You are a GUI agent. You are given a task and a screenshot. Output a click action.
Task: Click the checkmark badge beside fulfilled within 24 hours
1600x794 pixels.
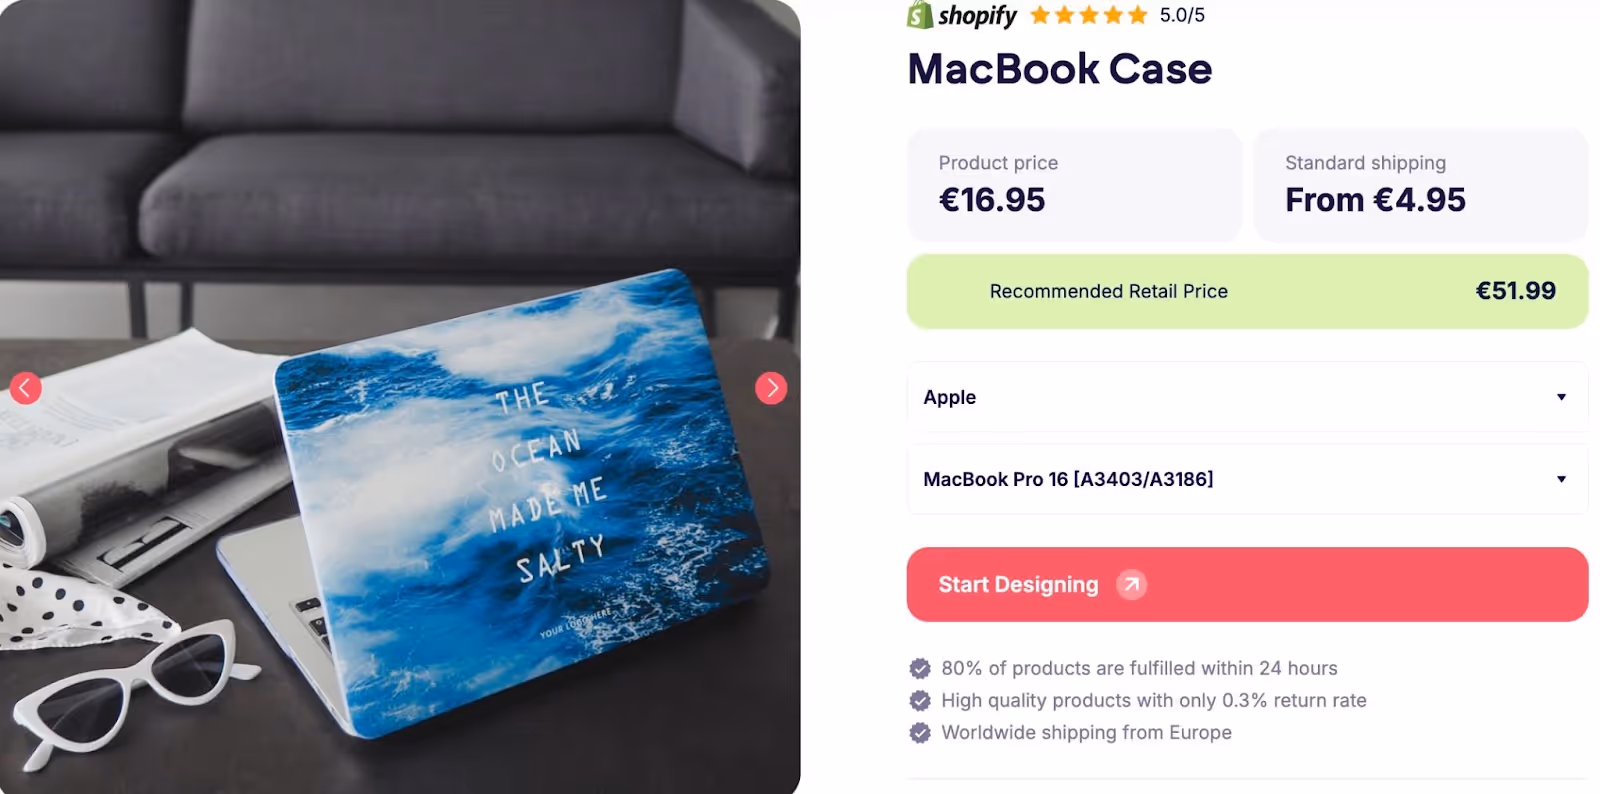pyautogui.click(x=920, y=668)
